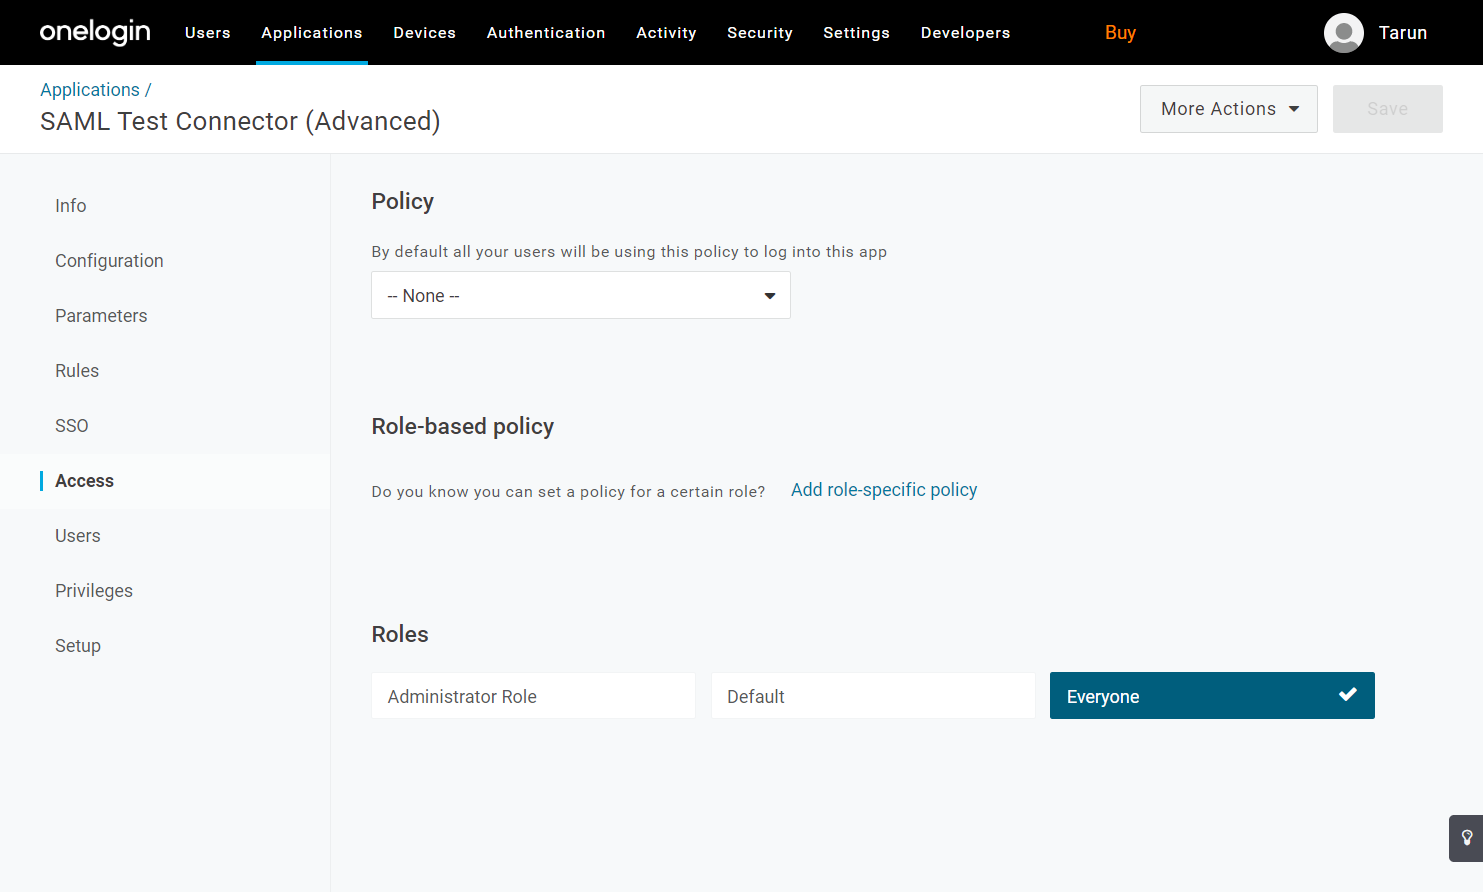Deselect the Everyone role
The width and height of the screenshot is (1483, 892).
click(1211, 696)
